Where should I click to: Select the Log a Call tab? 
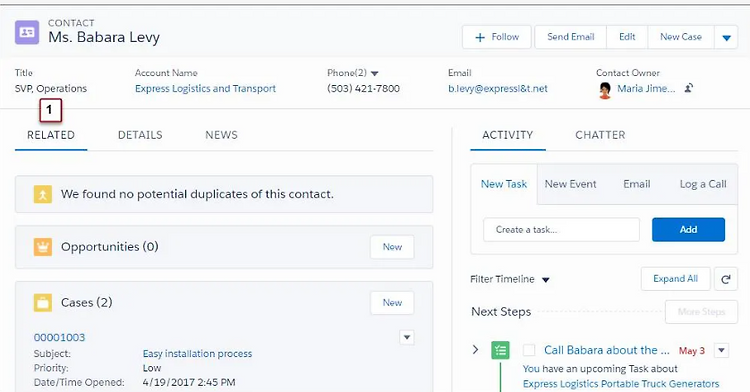tap(703, 184)
